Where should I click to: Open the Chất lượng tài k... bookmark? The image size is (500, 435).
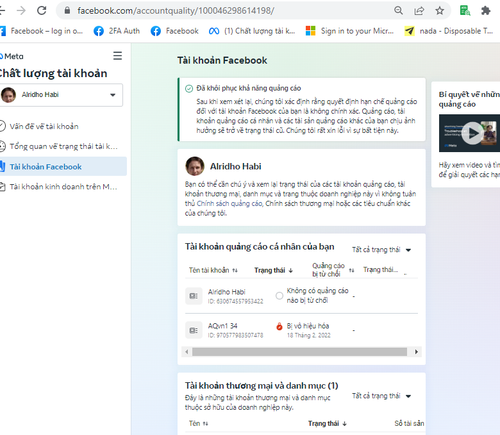click(x=252, y=31)
